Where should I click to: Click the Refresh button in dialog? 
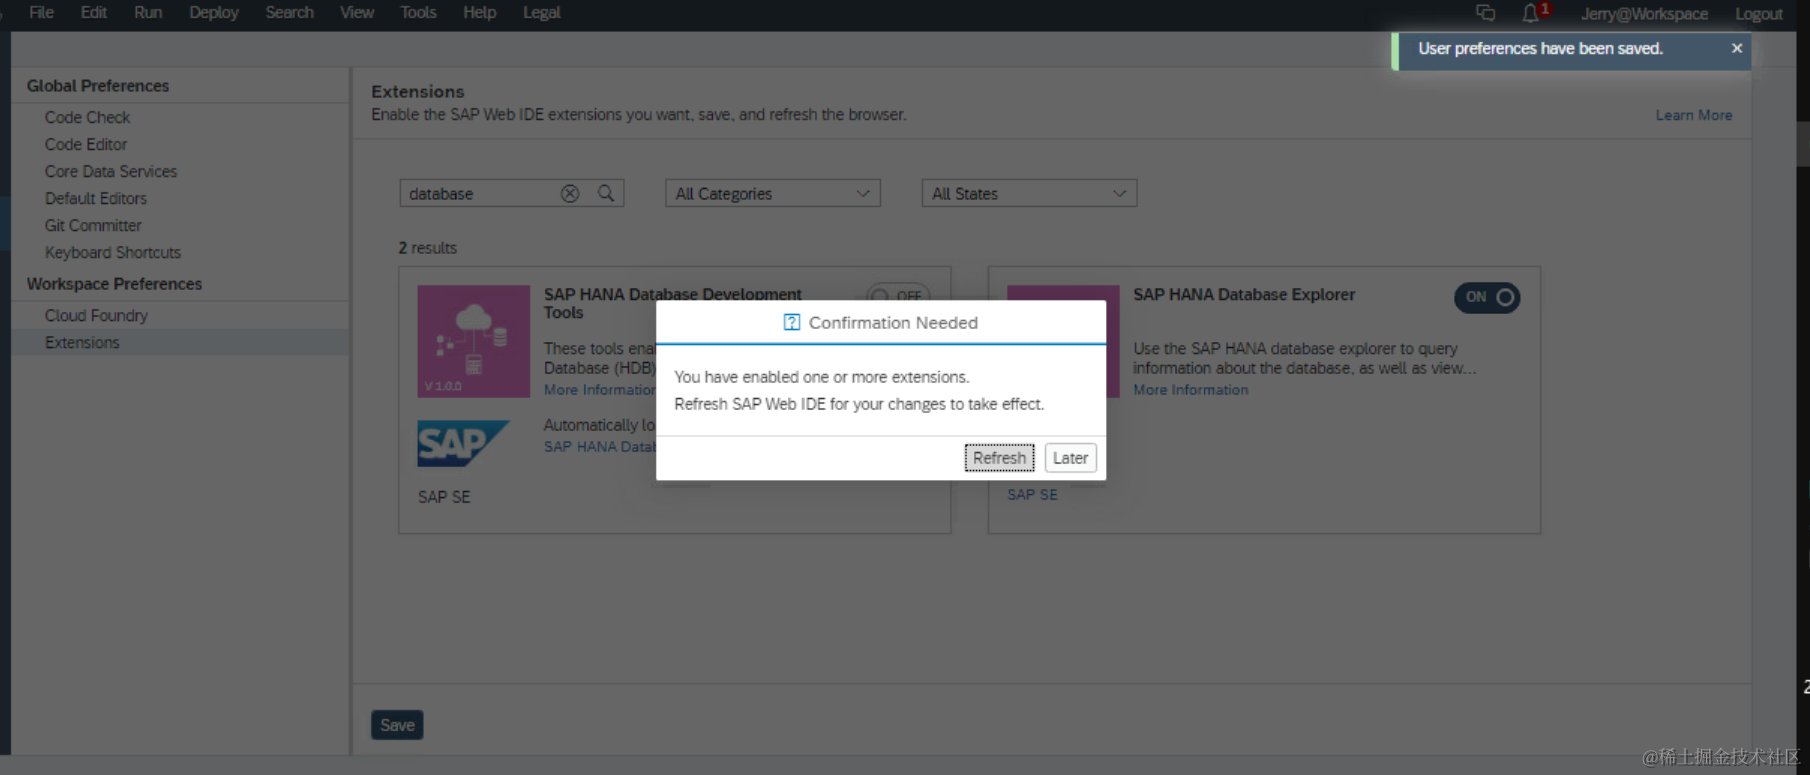(x=999, y=458)
